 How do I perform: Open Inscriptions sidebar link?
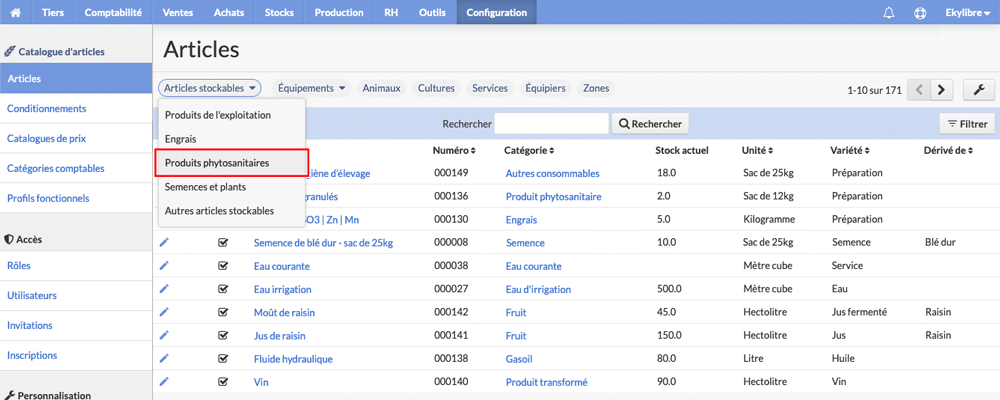tap(76, 355)
